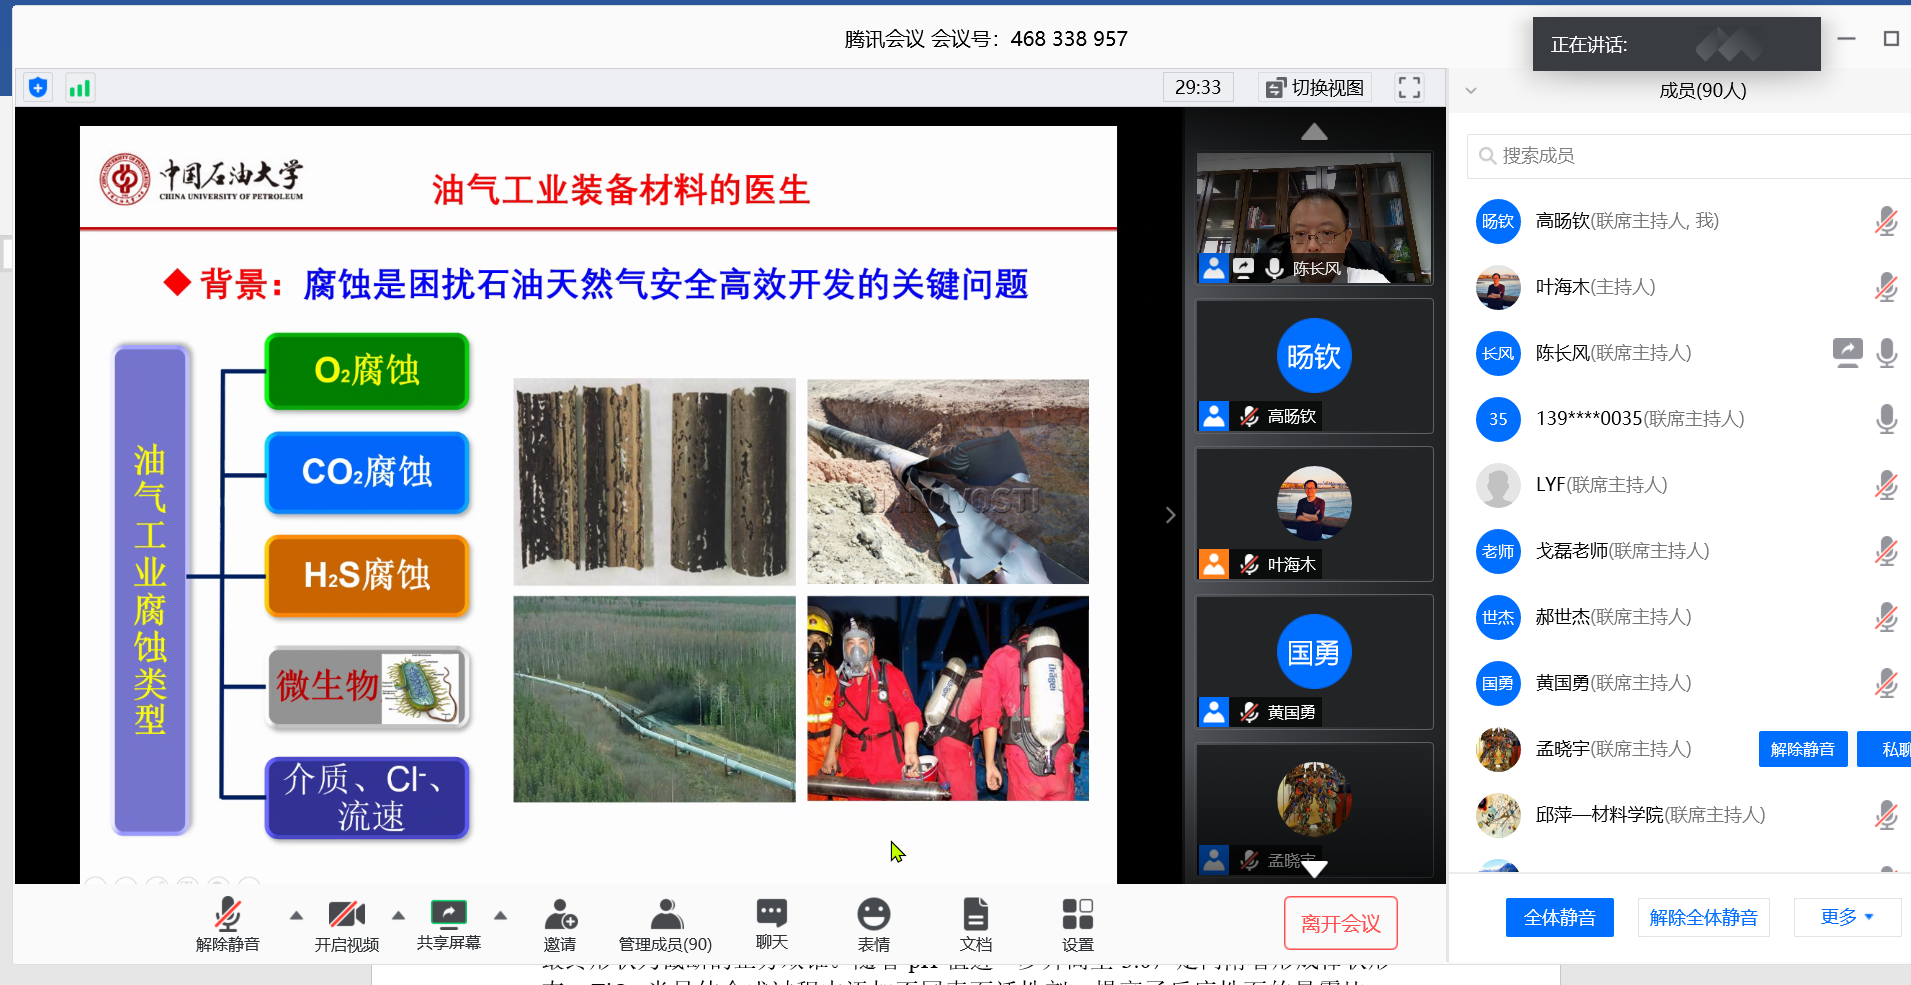Click the network signal strength icon
This screenshot has height=985, width=1911.
[x=79, y=88]
